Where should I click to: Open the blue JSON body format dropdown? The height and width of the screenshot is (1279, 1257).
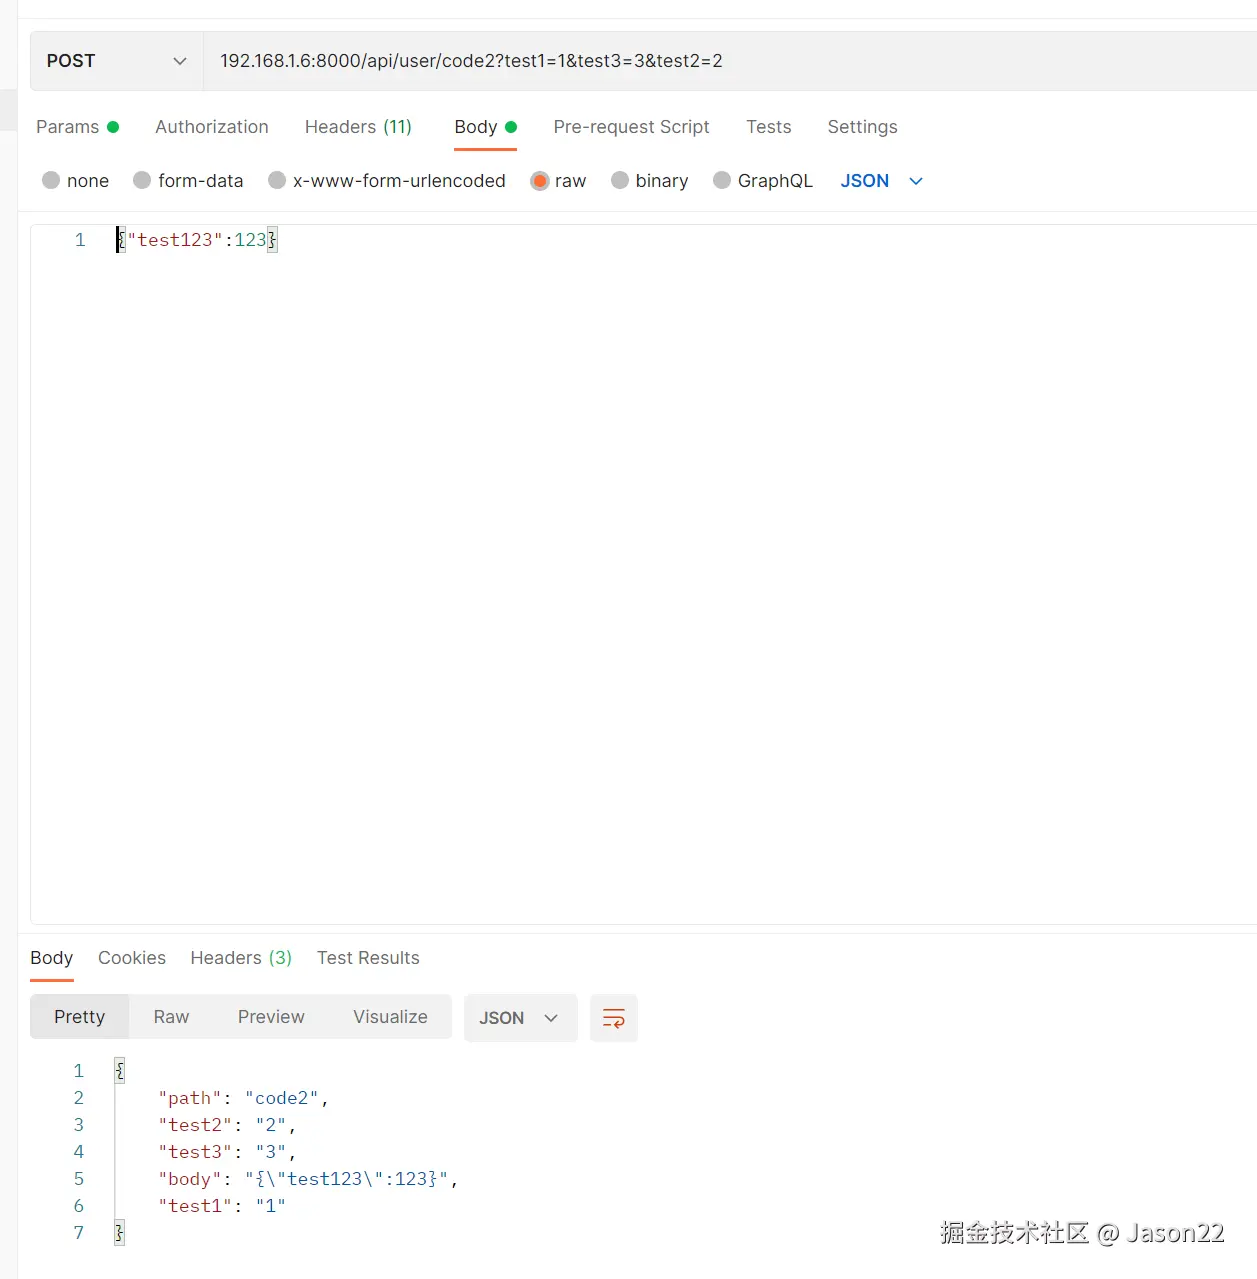tap(881, 181)
